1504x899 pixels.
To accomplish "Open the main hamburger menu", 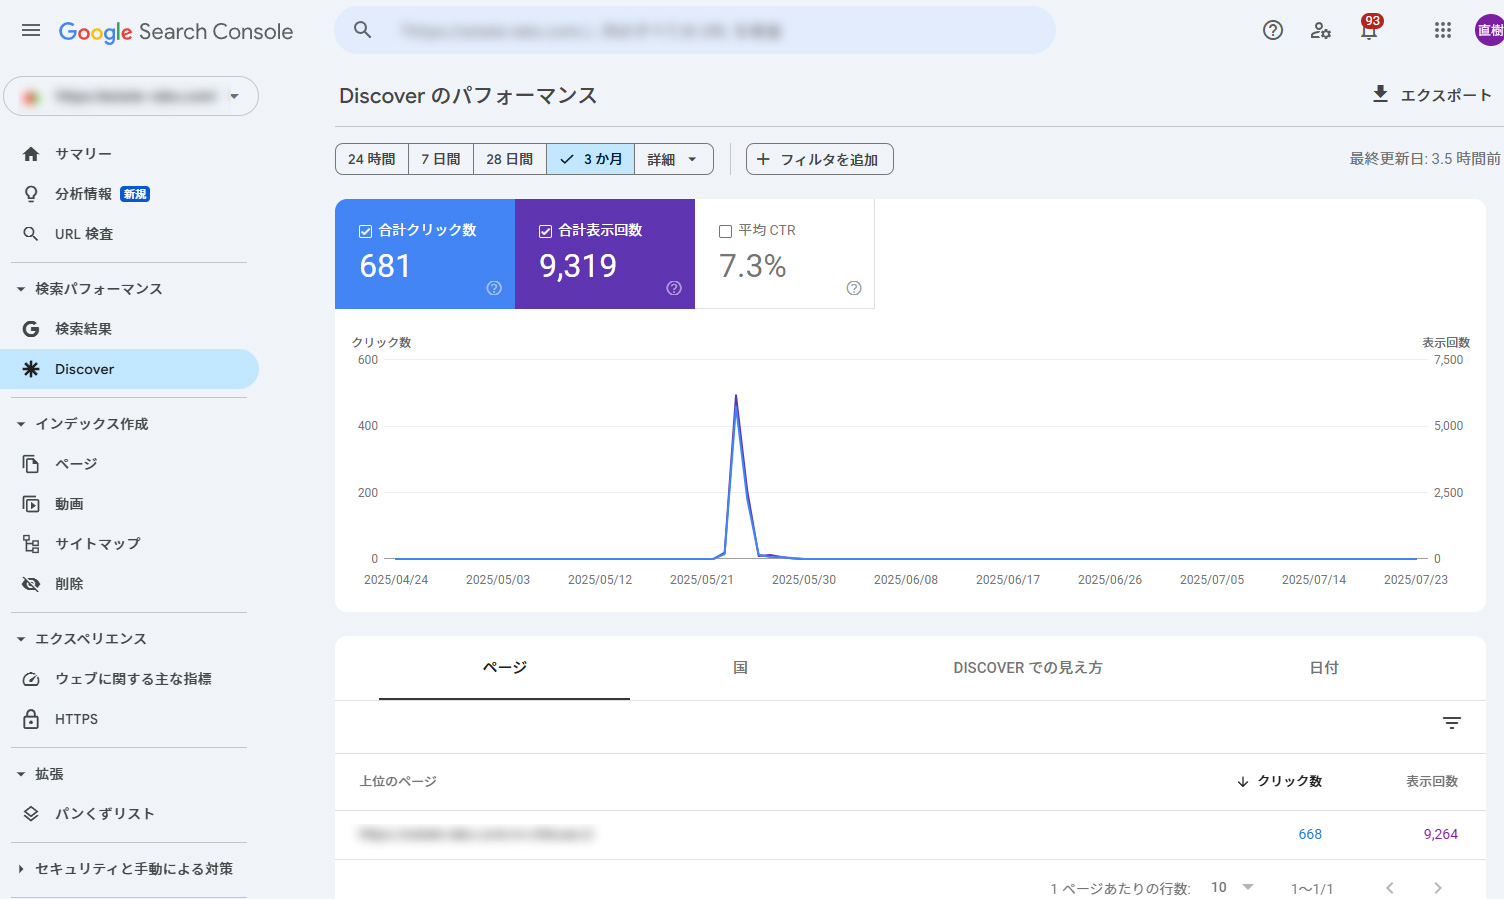I will pyautogui.click(x=31, y=31).
